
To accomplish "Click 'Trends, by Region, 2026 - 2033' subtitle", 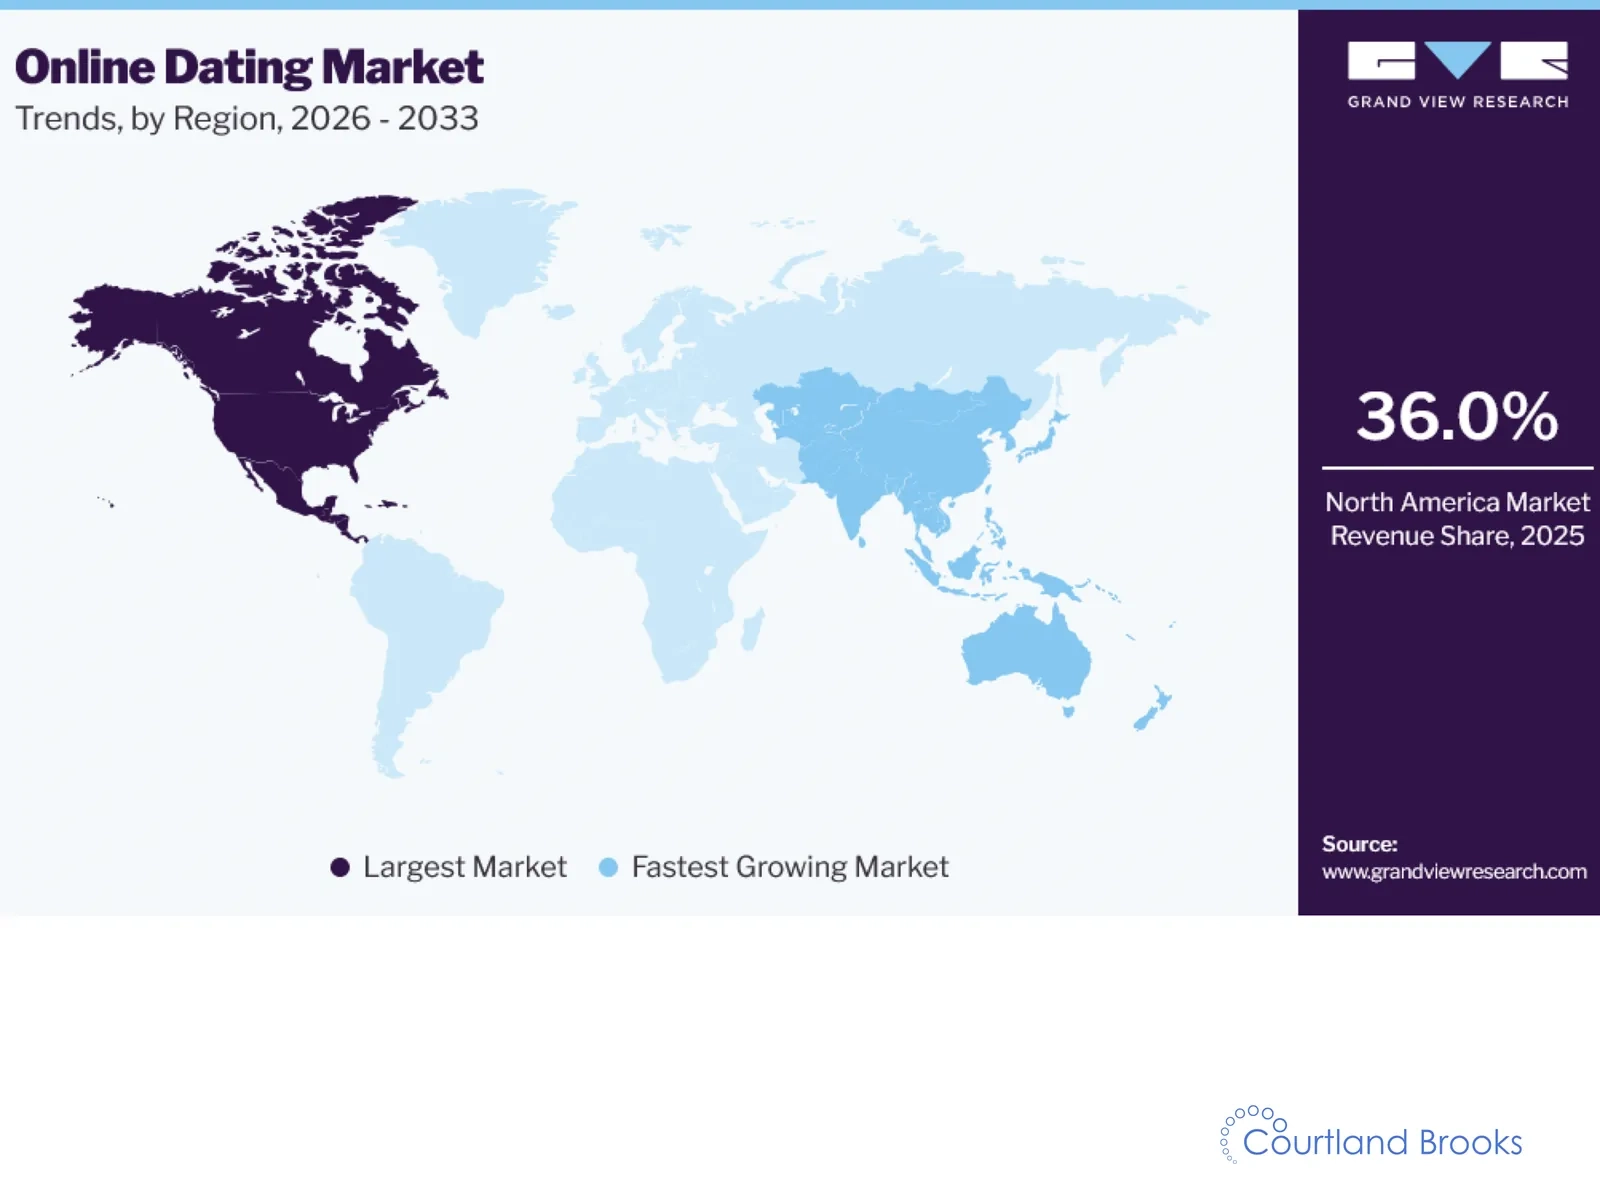I will point(247,118).
